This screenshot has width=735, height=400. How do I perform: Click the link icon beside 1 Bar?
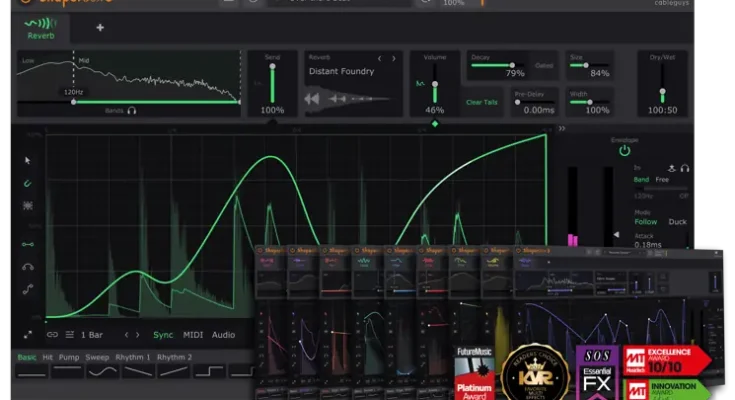(x=52, y=335)
